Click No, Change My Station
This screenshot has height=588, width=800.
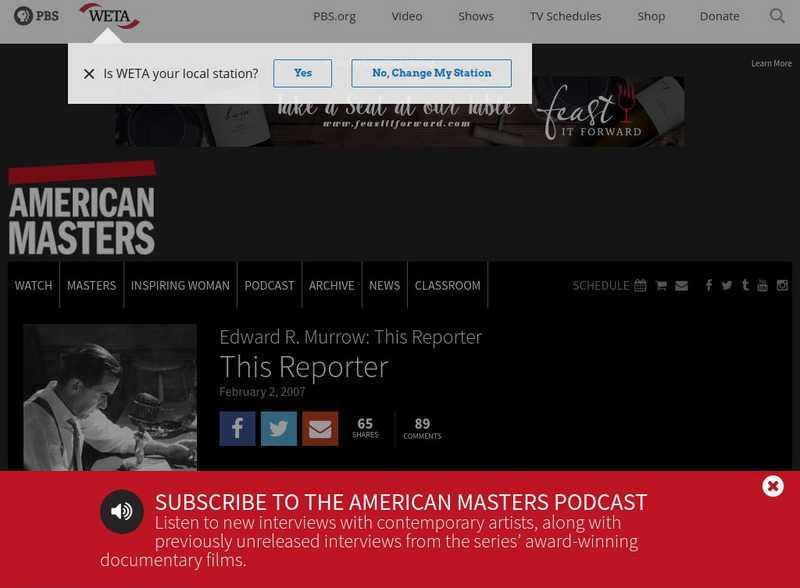pyautogui.click(x=431, y=73)
